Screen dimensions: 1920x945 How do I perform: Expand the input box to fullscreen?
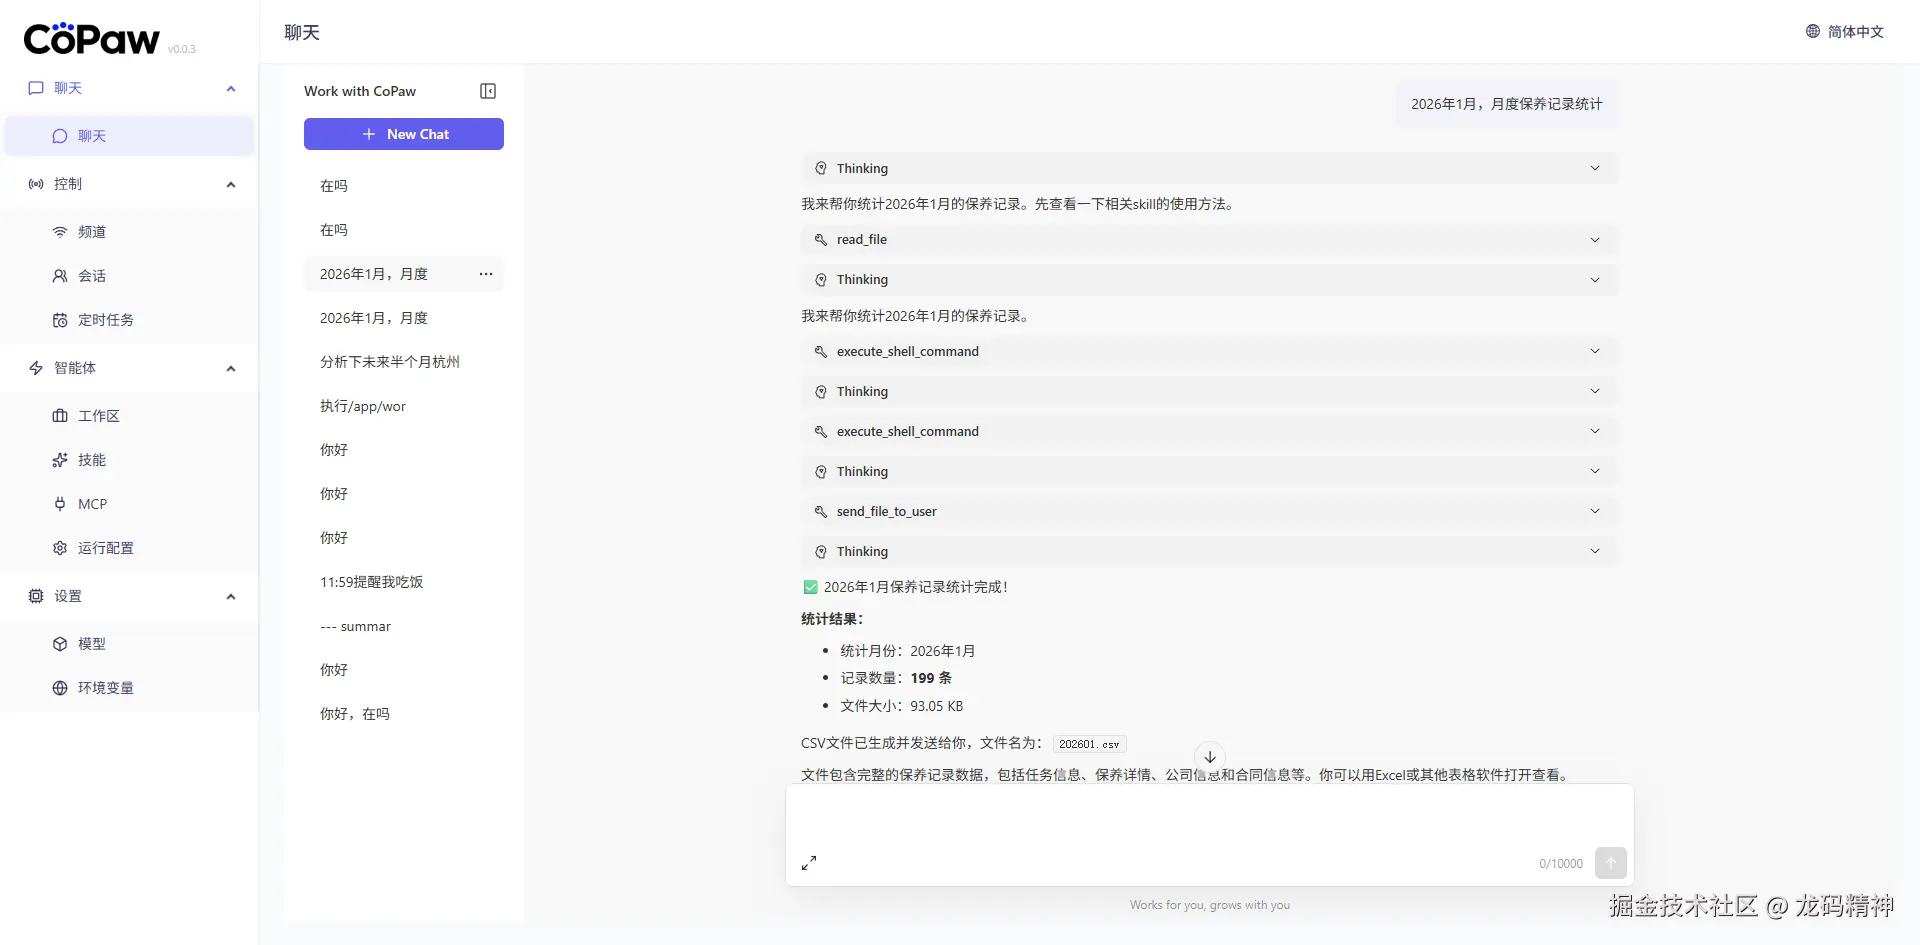(x=809, y=863)
